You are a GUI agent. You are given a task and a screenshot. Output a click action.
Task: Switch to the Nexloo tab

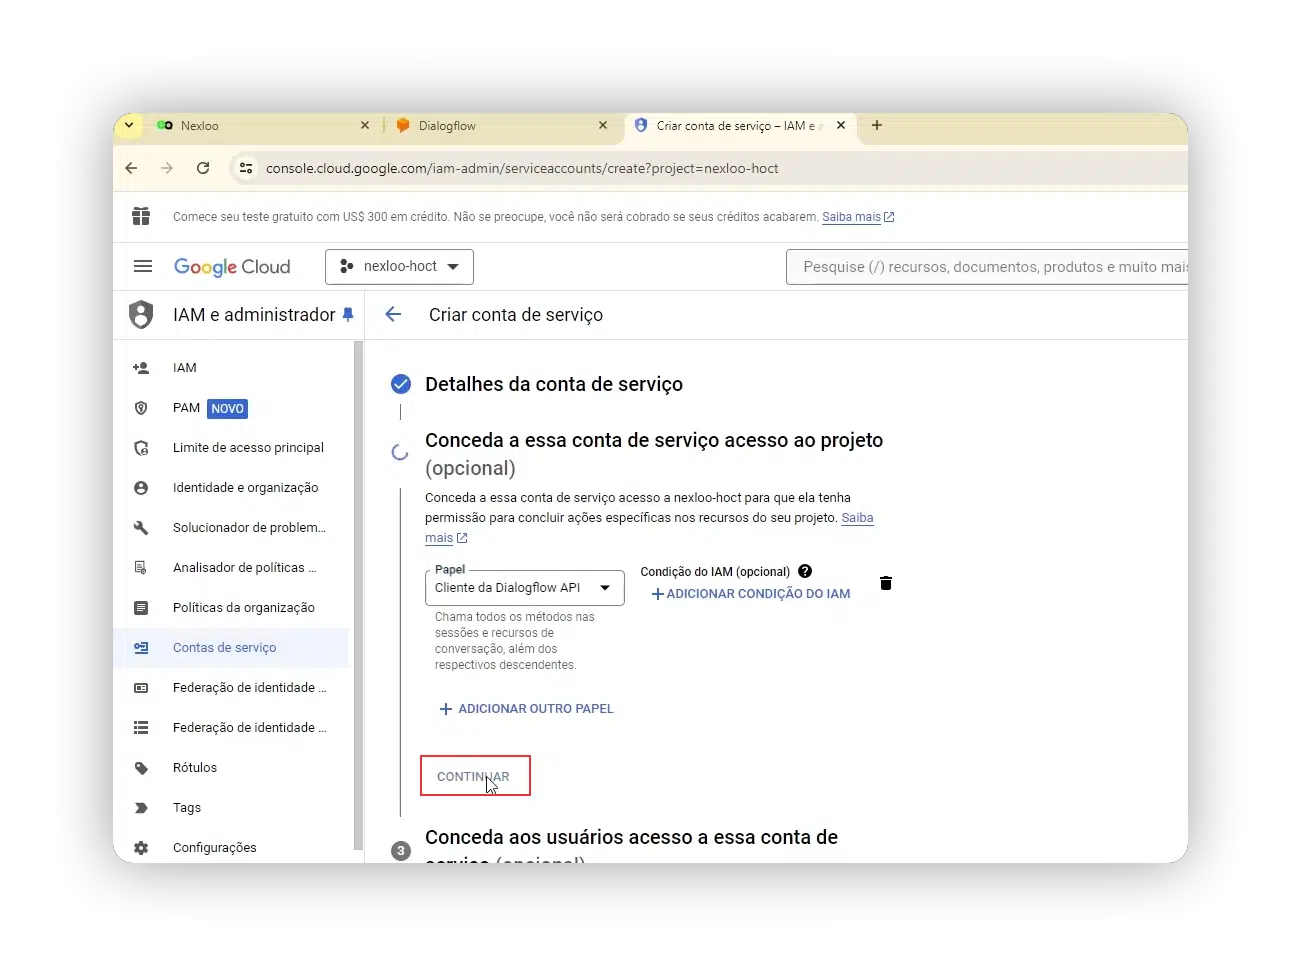click(260, 126)
